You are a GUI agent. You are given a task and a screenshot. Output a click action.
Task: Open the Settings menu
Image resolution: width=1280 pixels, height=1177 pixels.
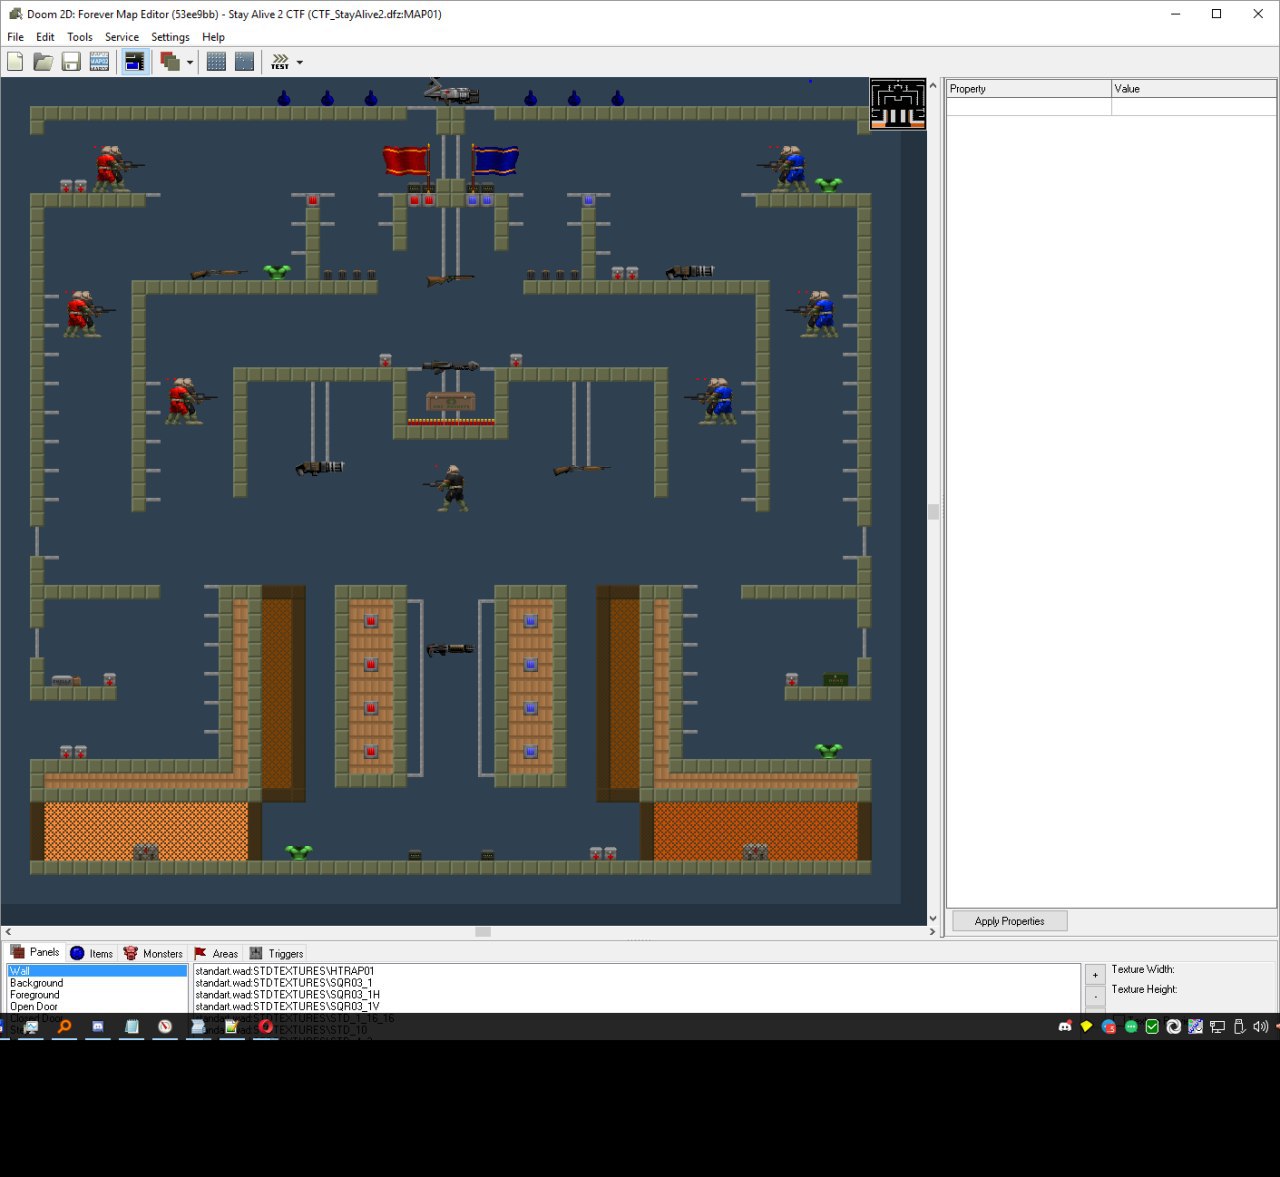pos(170,37)
